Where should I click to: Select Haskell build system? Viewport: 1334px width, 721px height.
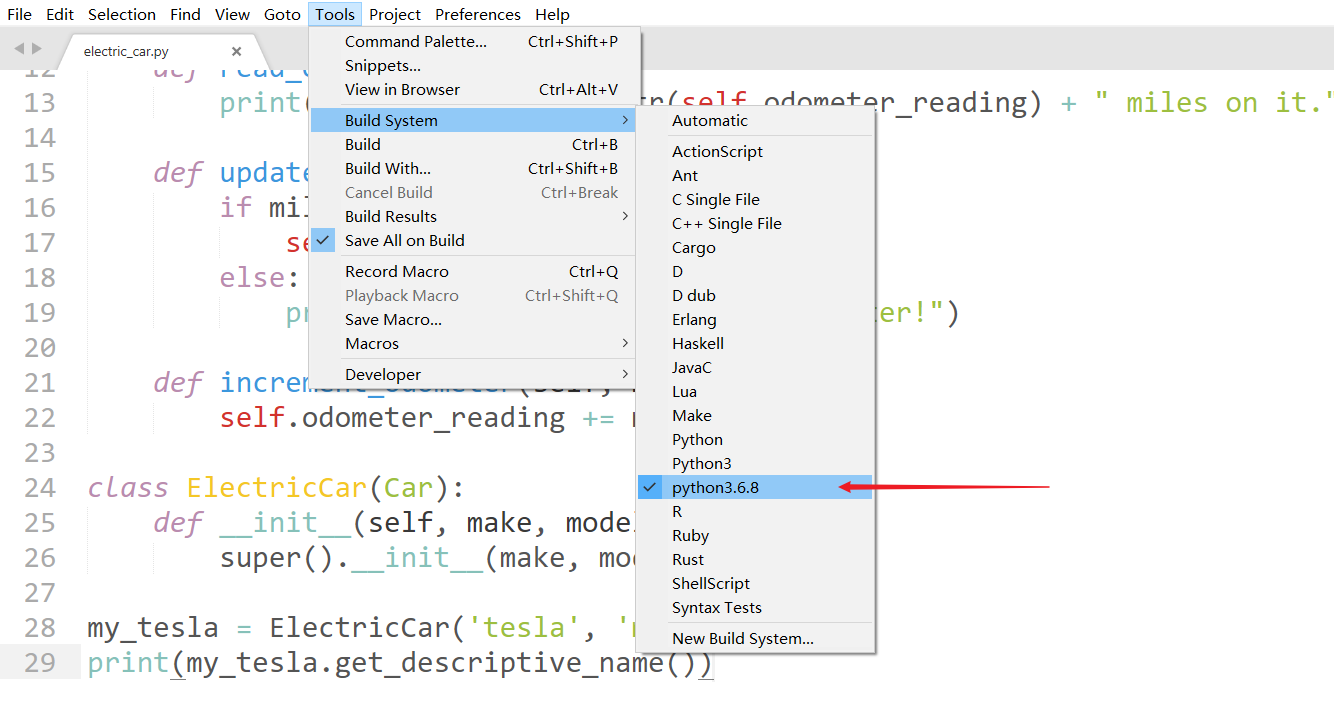(x=755, y=343)
